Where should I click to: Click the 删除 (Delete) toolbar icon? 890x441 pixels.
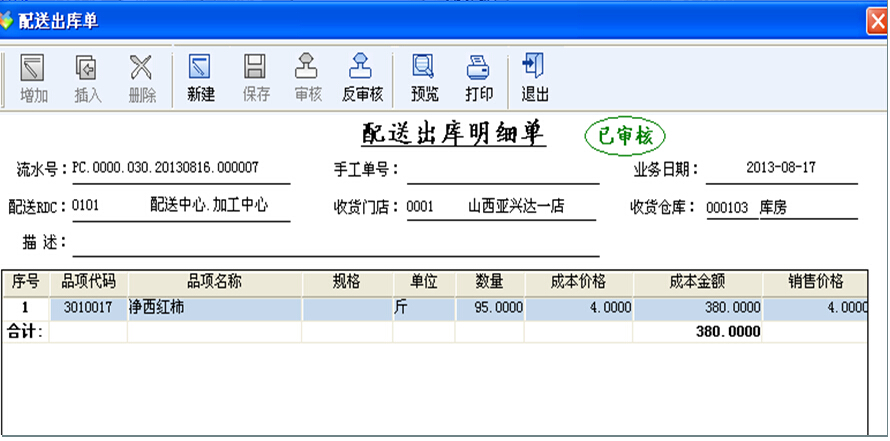(x=142, y=79)
